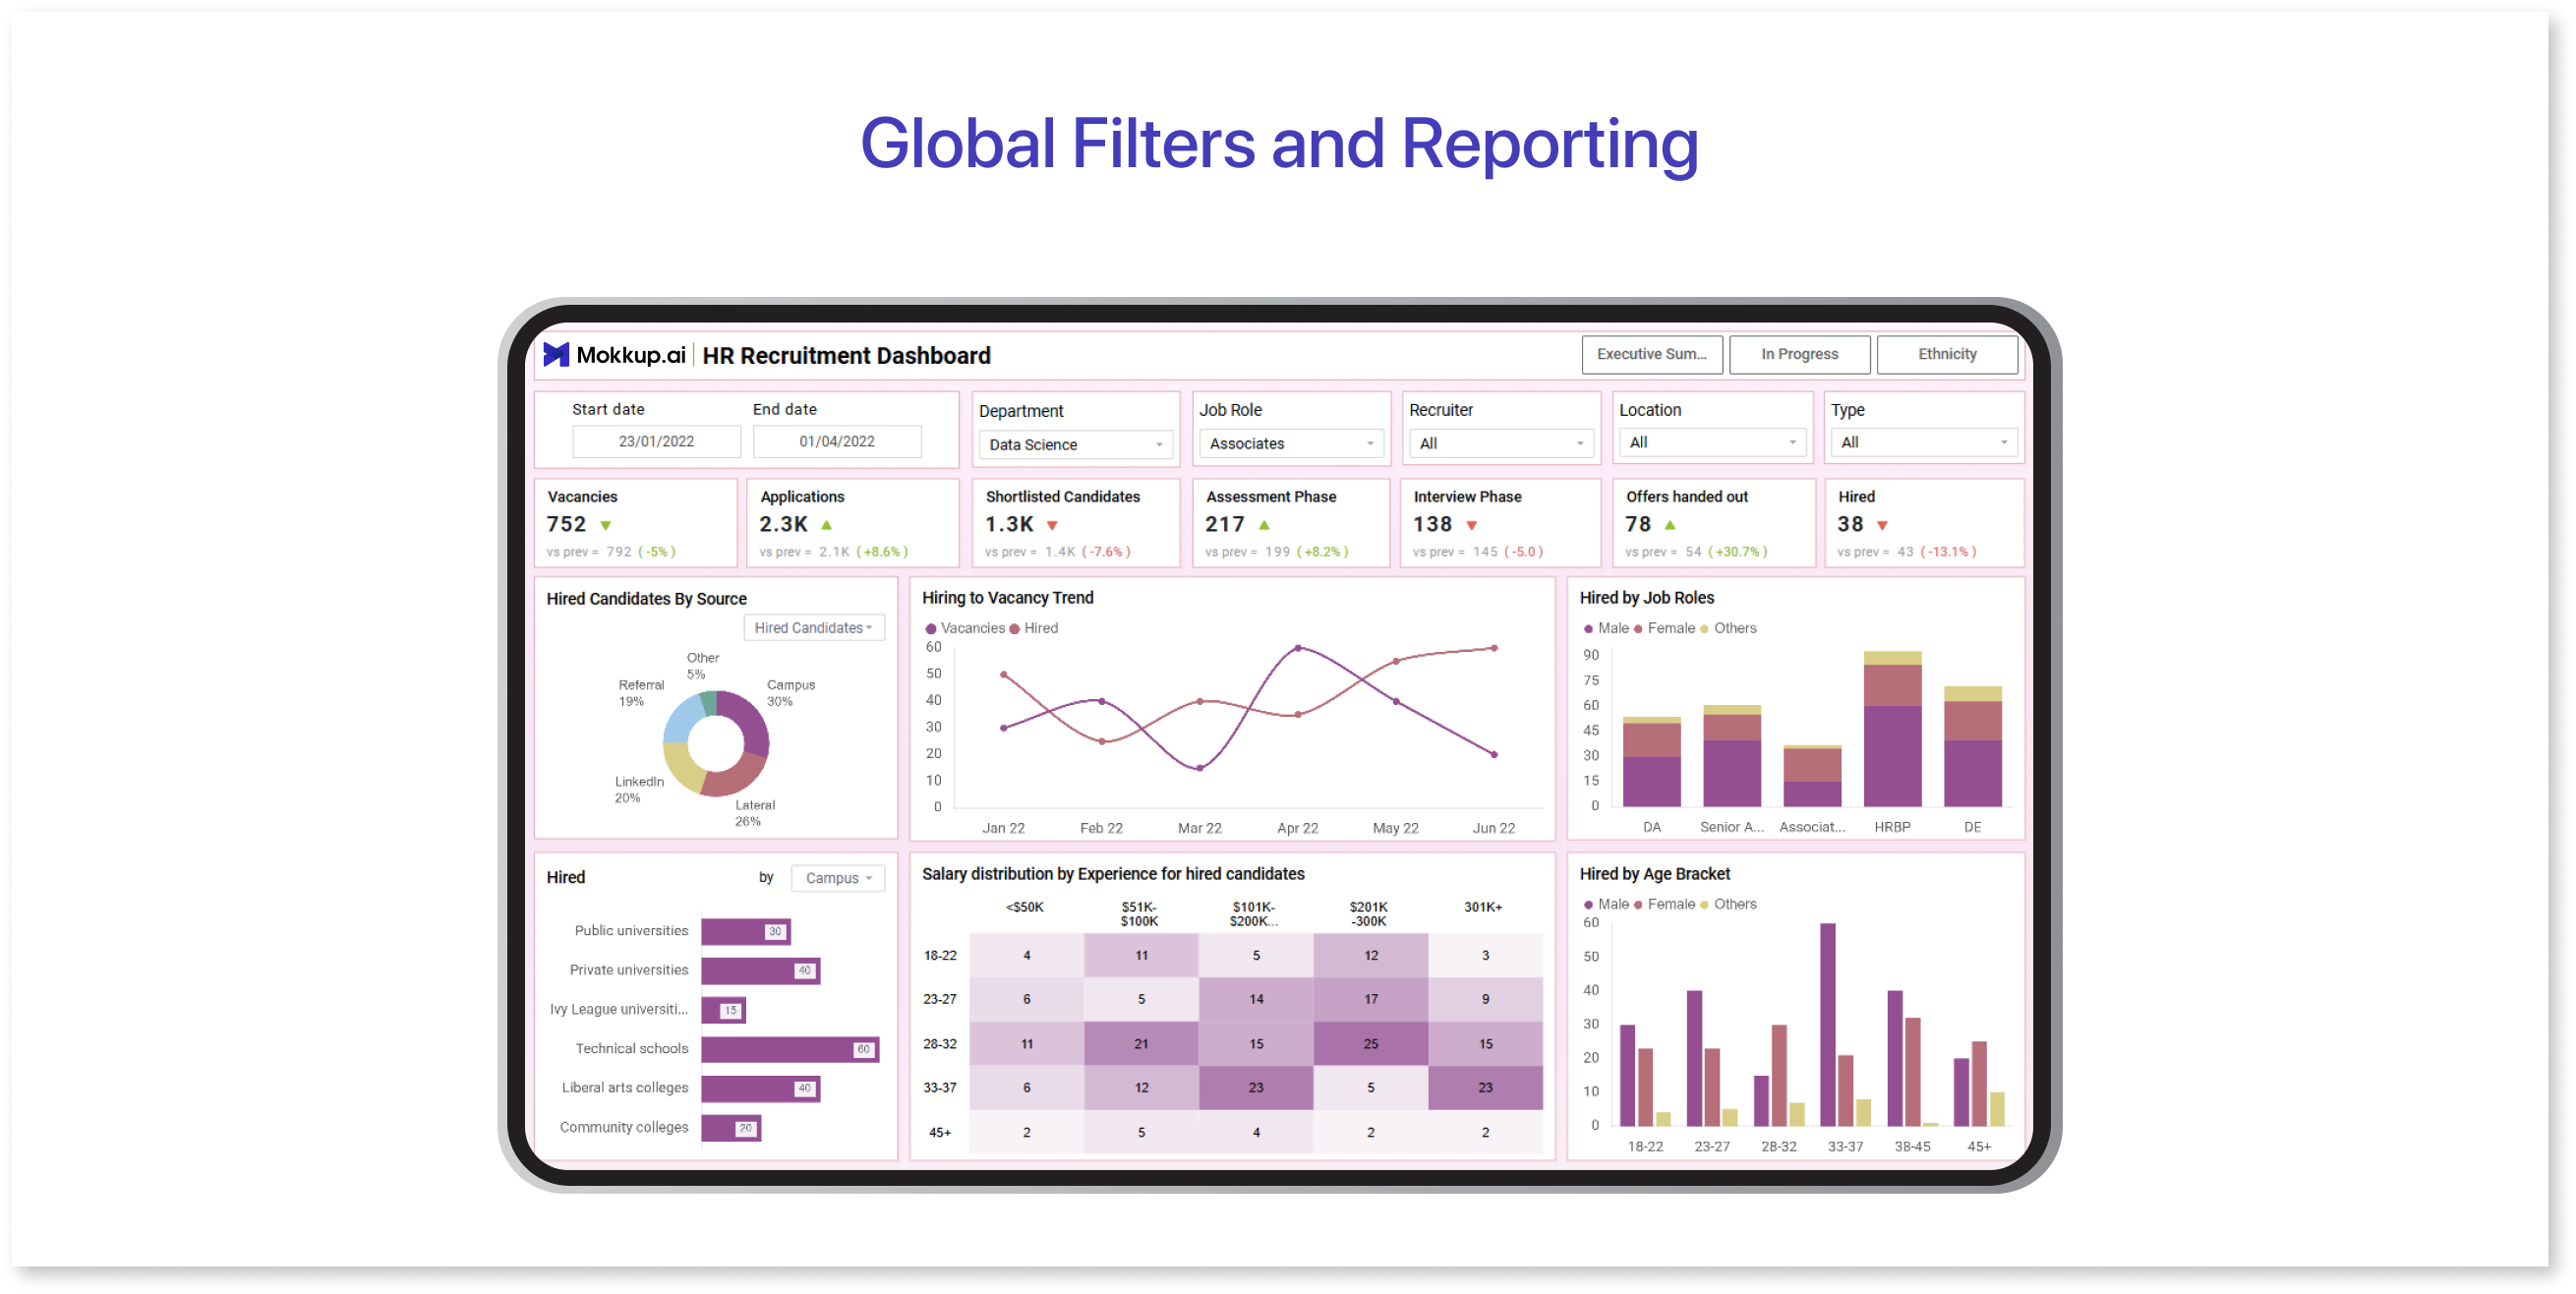2576x1294 pixels.
Task: Click the Vacancies down-trend arrow
Action: [x=606, y=525]
